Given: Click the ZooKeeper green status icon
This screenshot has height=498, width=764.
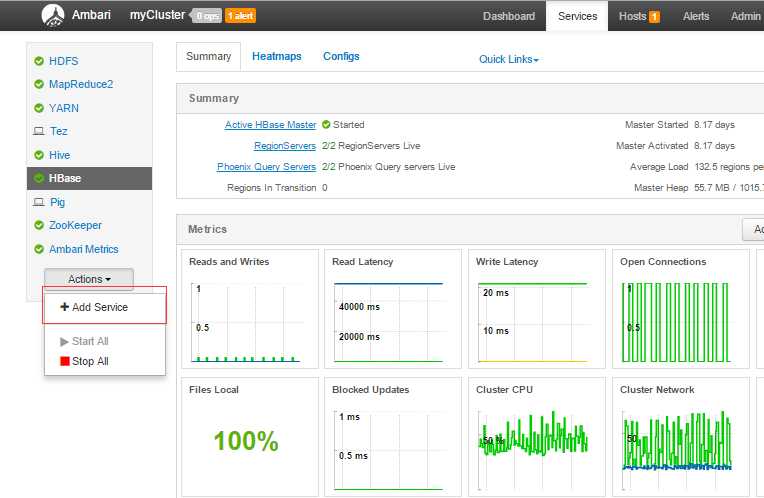Looking at the screenshot, I should tap(39, 225).
